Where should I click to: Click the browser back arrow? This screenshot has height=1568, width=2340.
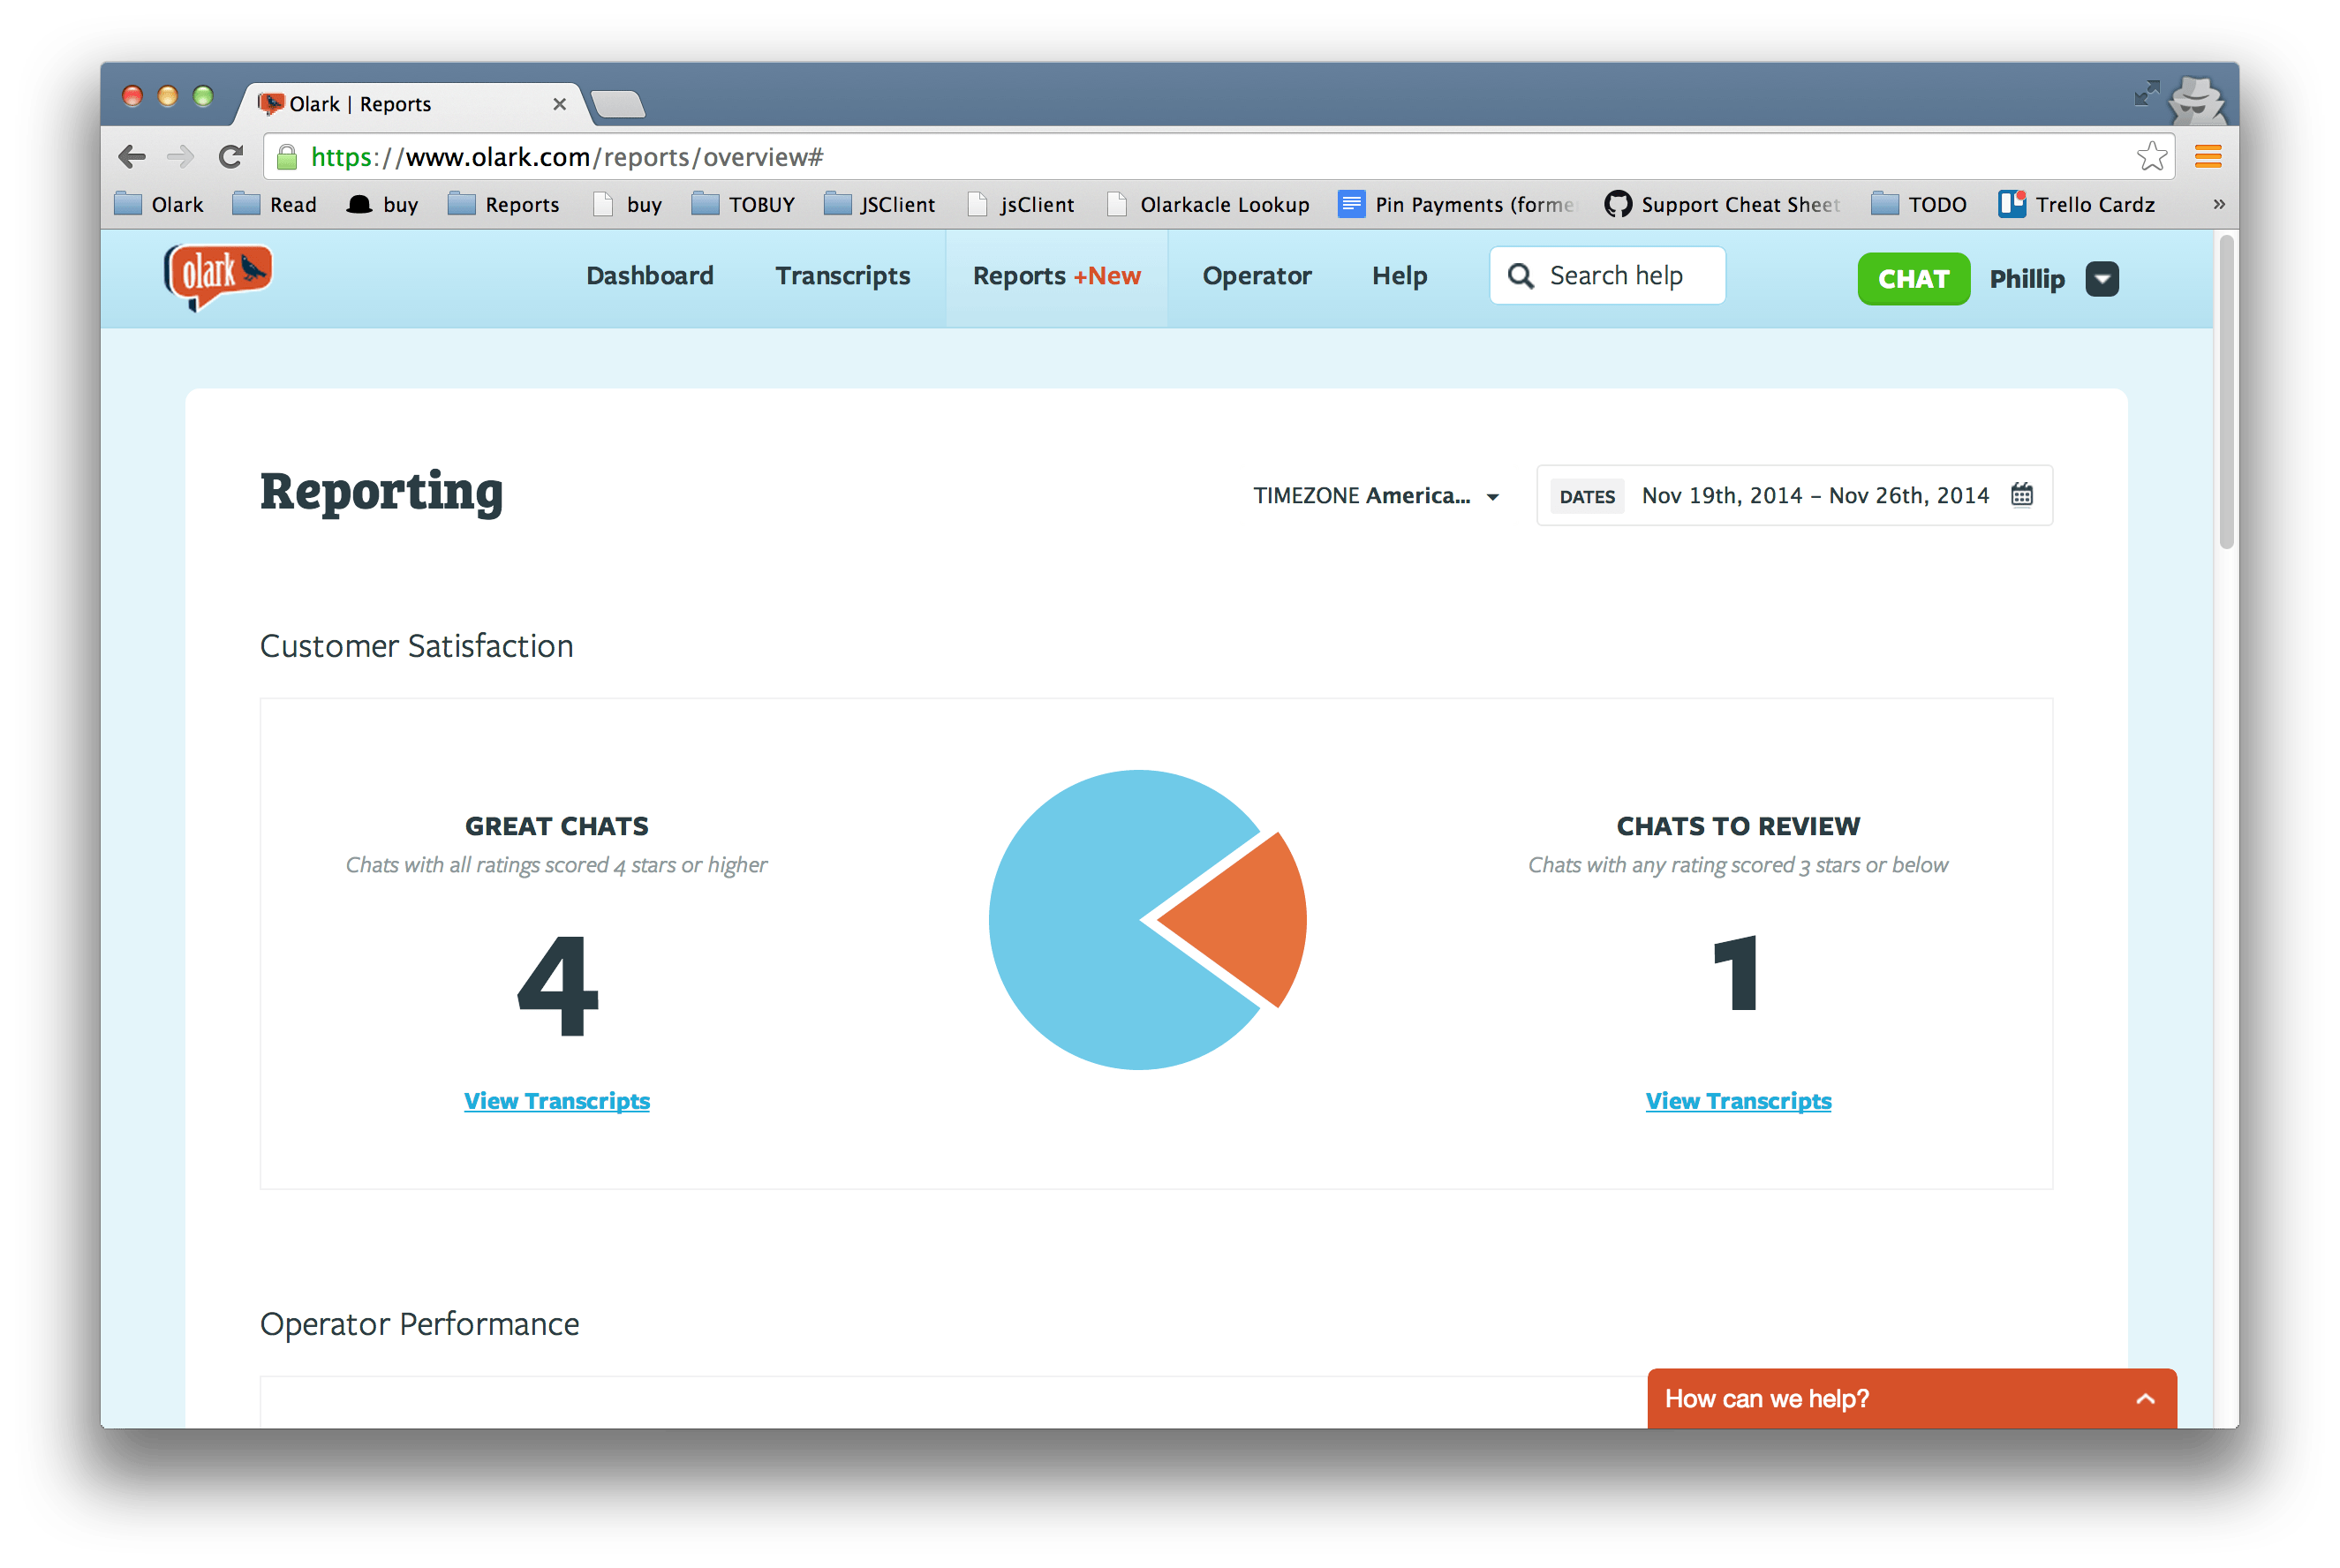(132, 157)
